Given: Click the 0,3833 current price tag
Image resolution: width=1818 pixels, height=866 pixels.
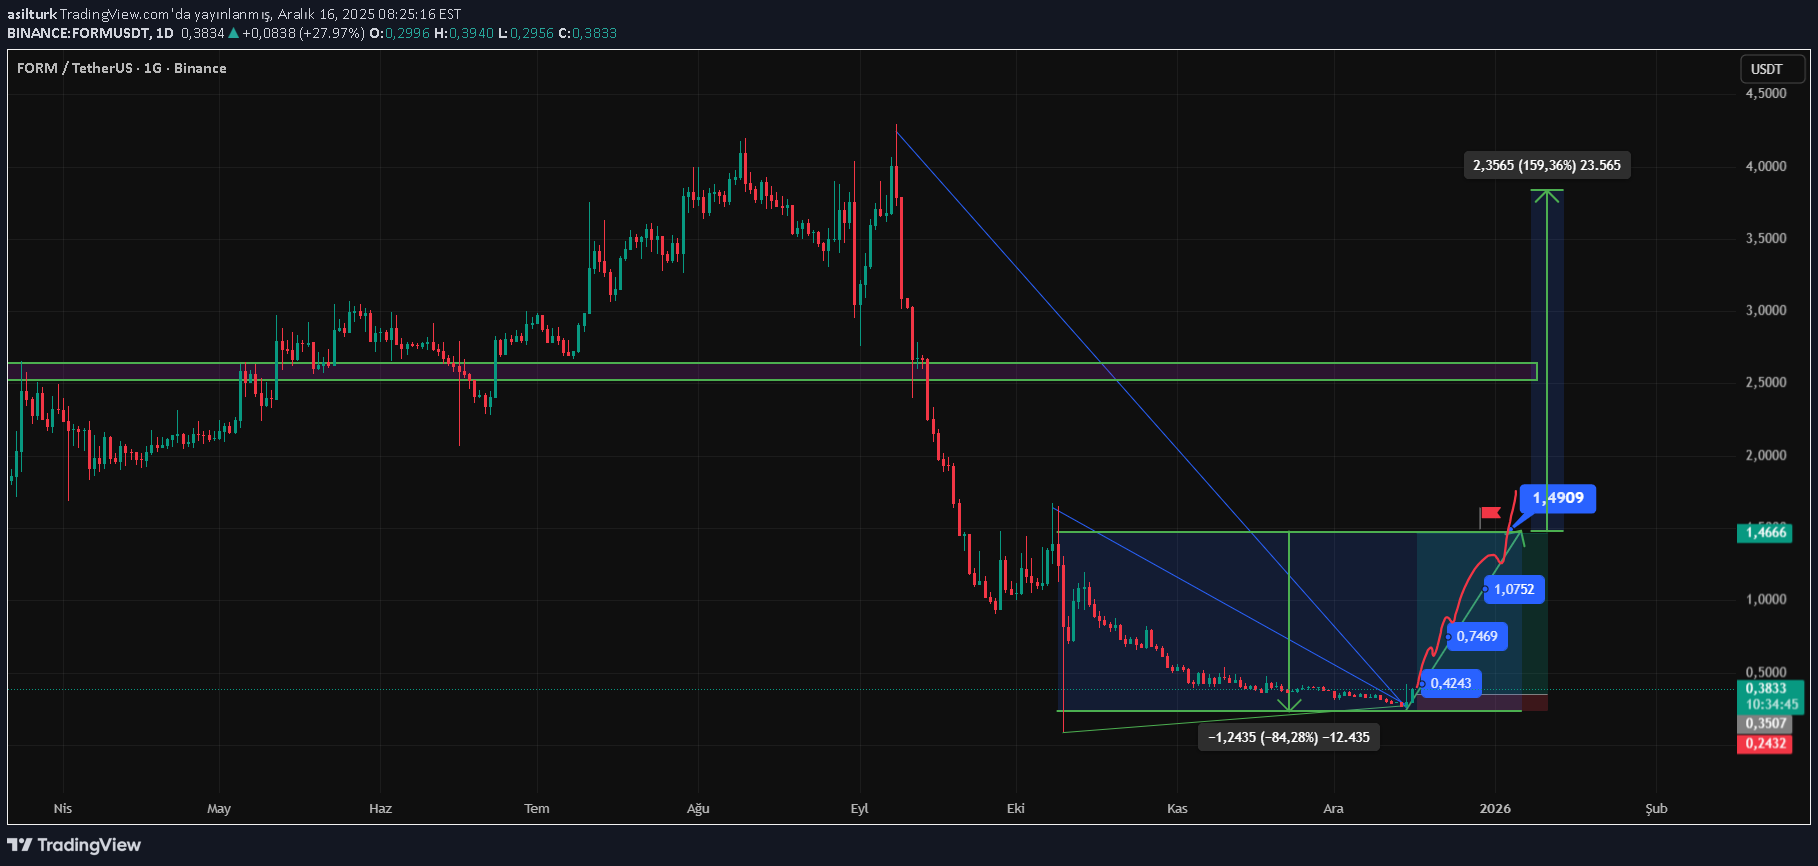Looking at the screenshot, I should (1765, 688).
